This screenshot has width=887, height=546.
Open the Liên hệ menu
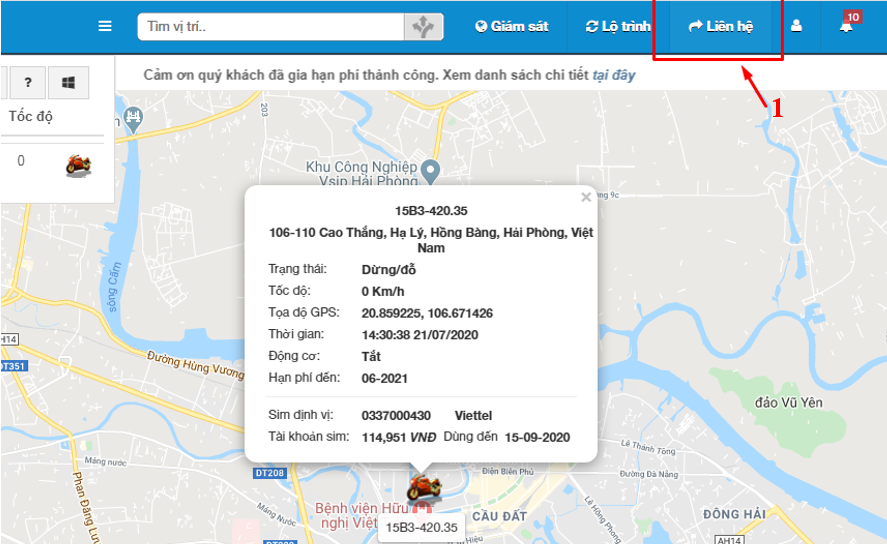pyautogui.click(x=720, y=27)
